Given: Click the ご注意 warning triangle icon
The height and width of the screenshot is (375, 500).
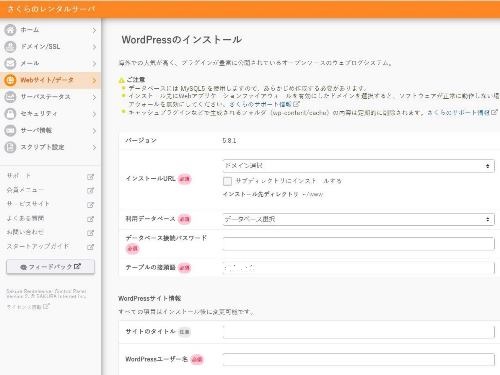Looking at the screenshot, I should [x=122, y=80].
